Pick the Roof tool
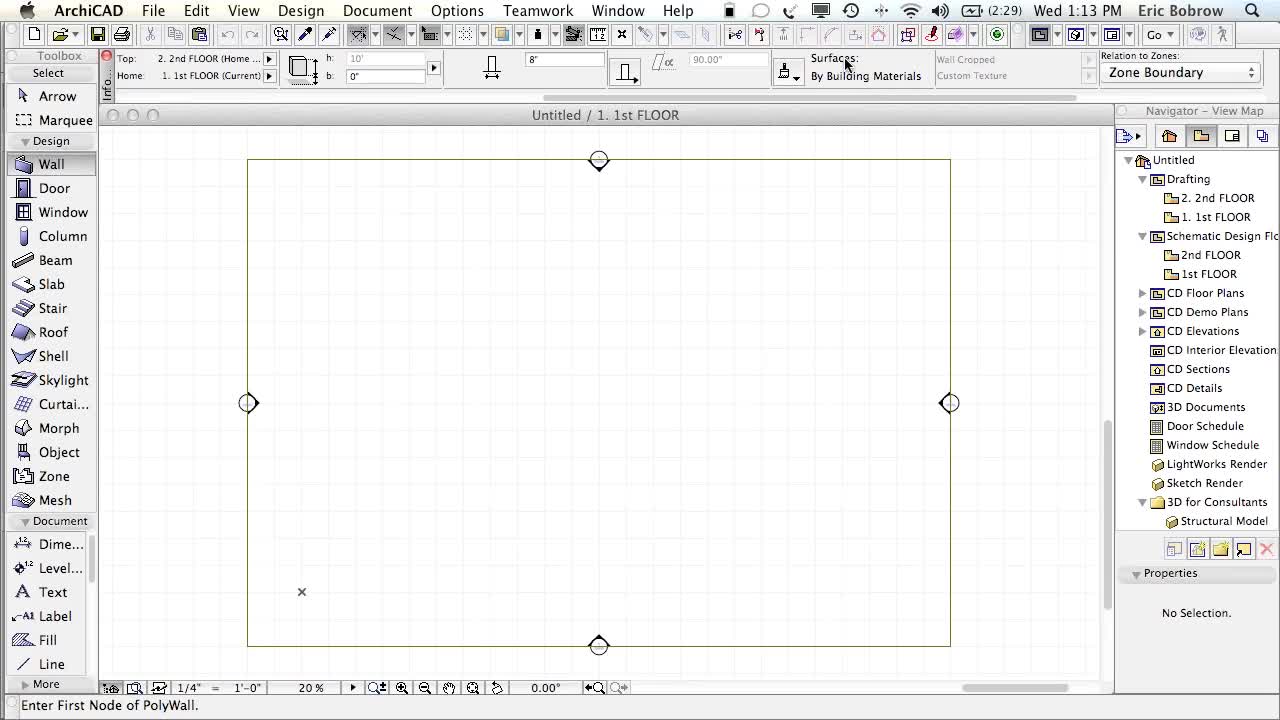This screenshot has height=720, width=1280. [x=52, y=332]
